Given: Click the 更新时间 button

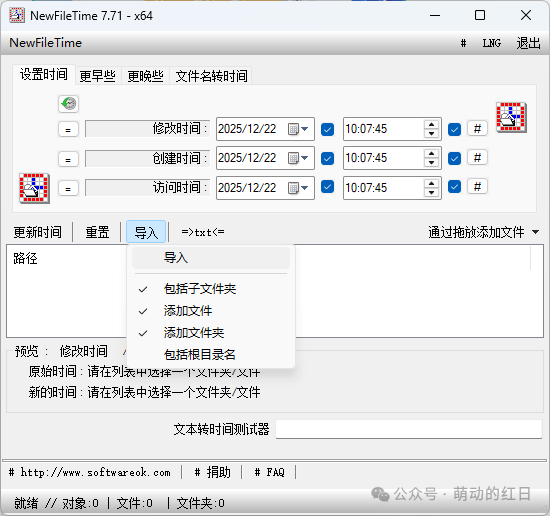Looking at the screenshot, I should (38, 232).
